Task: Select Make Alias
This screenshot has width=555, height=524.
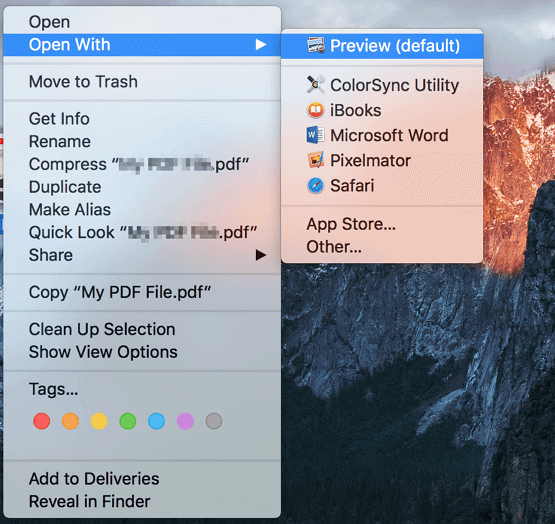Action: pyautogui.click(x=142, y=210)
